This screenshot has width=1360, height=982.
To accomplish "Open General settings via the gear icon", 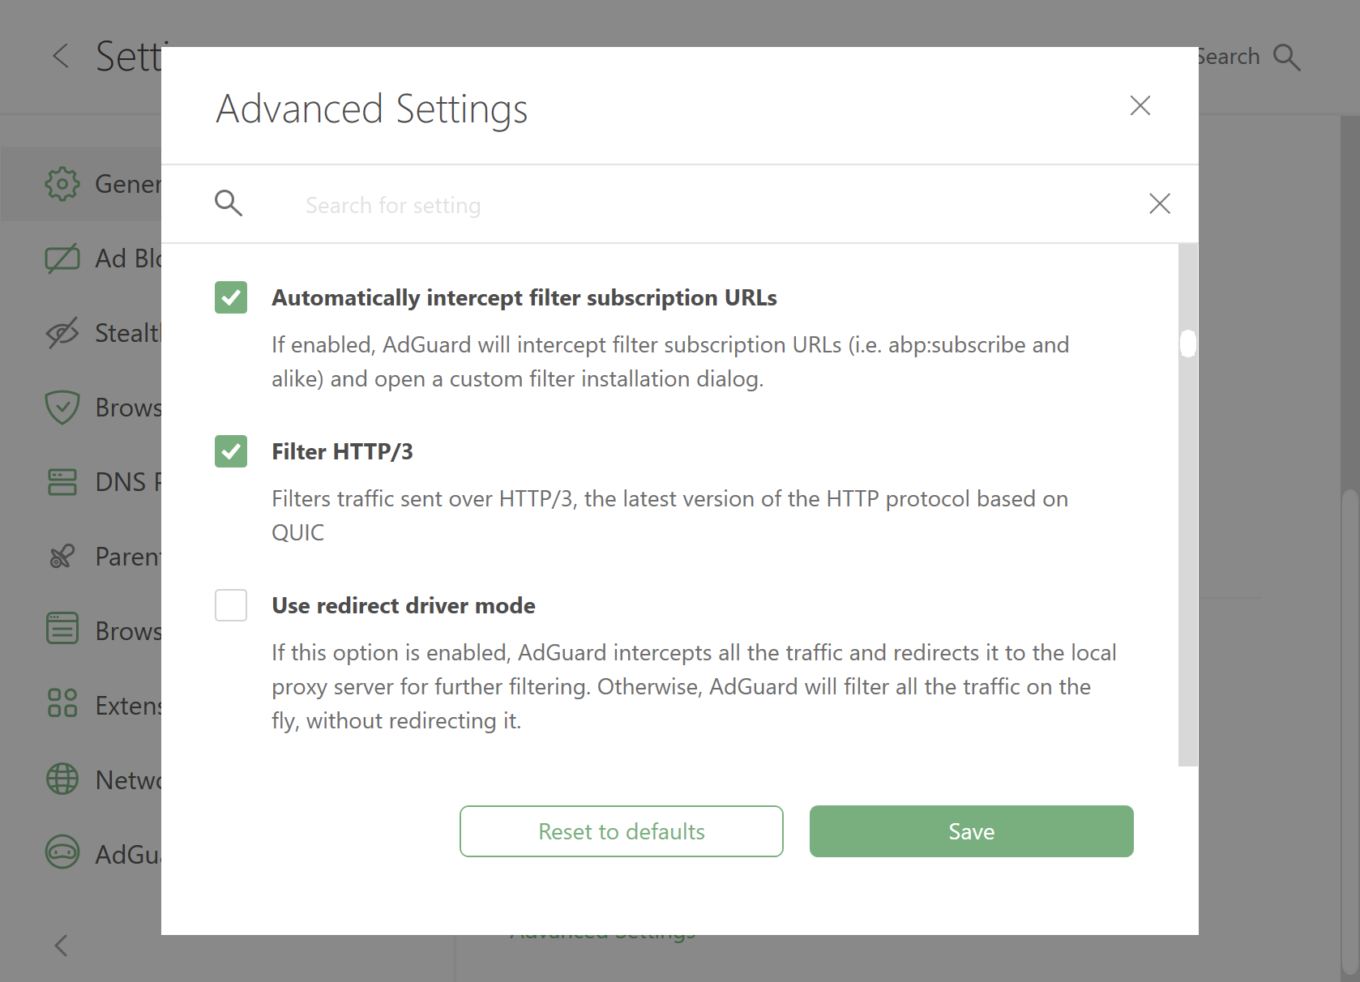I will point(61,183).
